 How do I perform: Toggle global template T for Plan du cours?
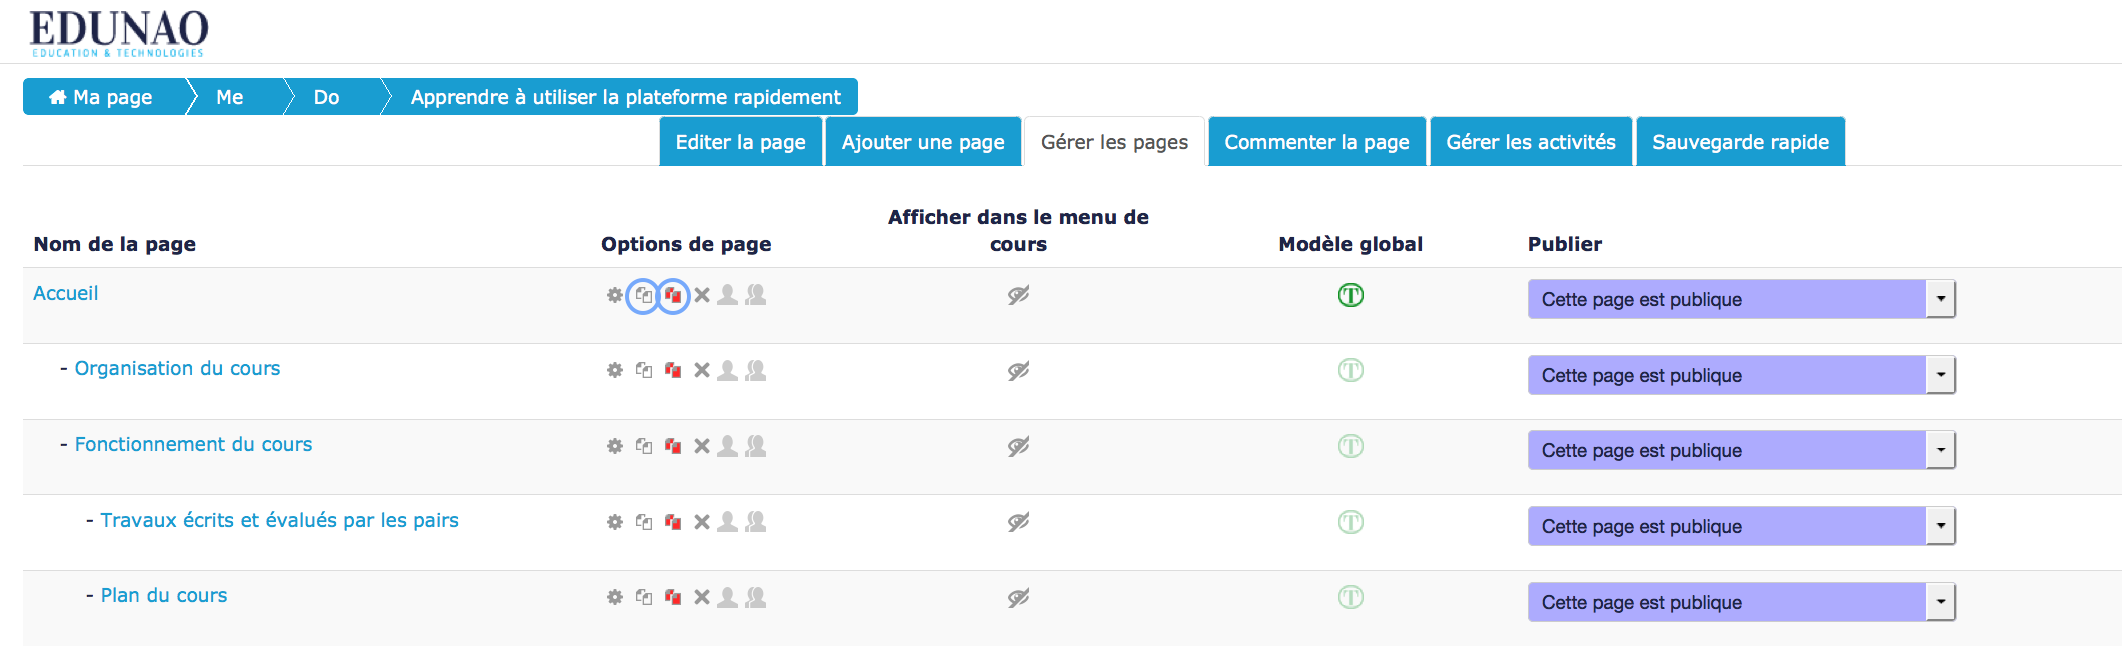point(1350,598)
